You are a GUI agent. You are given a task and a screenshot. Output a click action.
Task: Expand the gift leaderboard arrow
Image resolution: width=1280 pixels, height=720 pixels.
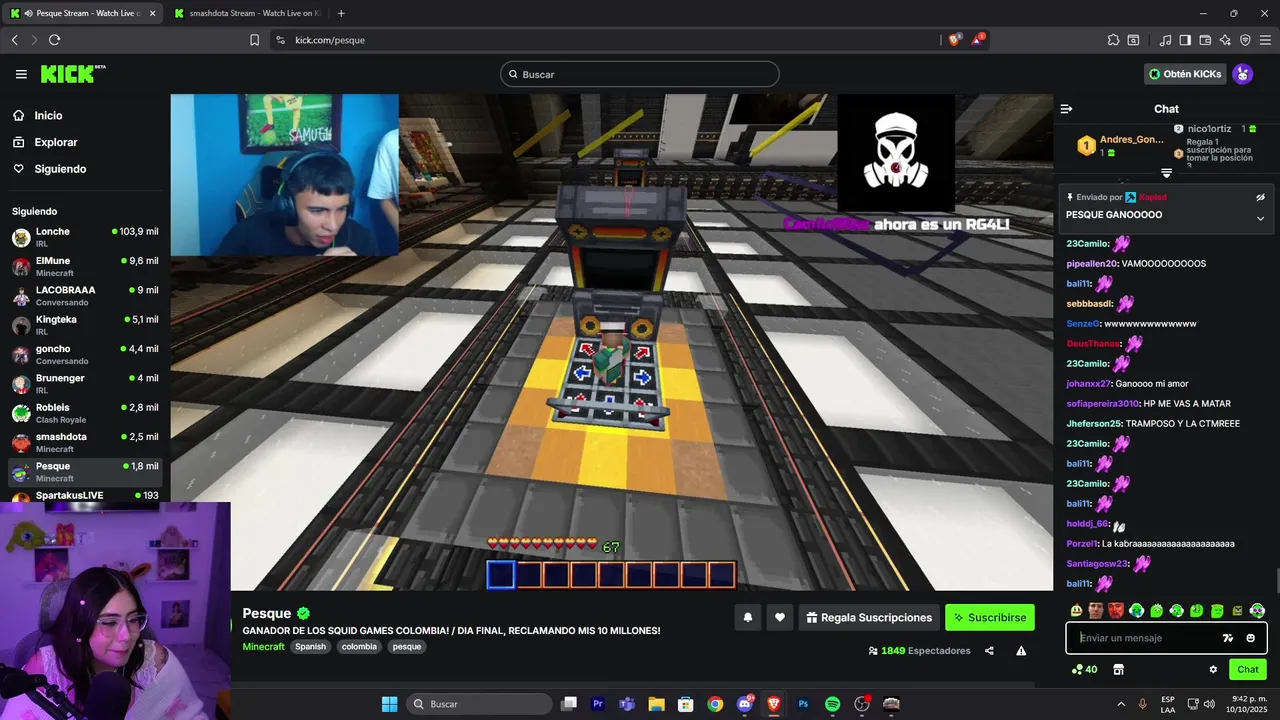[1166, 174]
